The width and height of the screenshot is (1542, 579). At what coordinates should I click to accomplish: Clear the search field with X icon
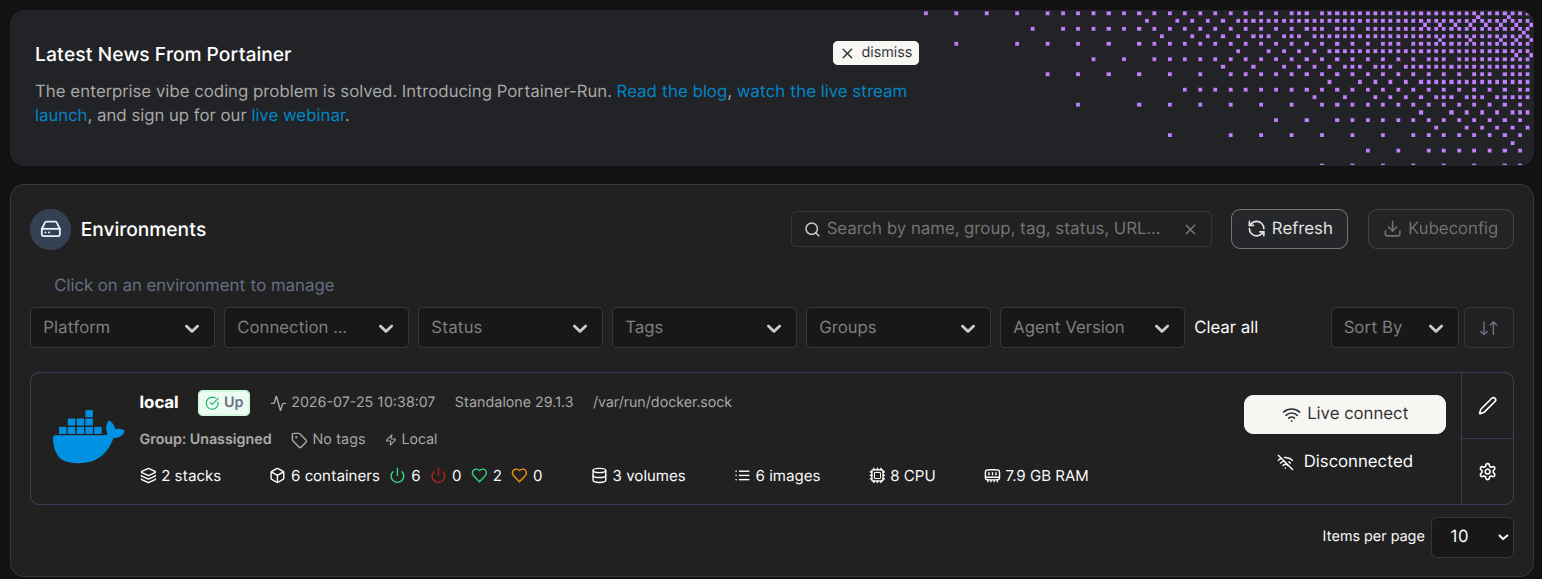(1190, 229)
